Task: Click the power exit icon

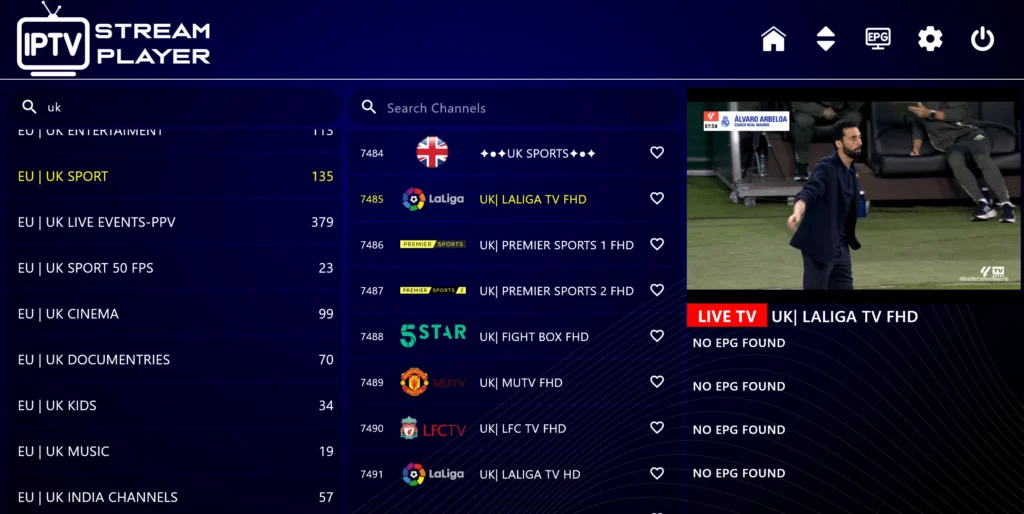Action: 982,39
